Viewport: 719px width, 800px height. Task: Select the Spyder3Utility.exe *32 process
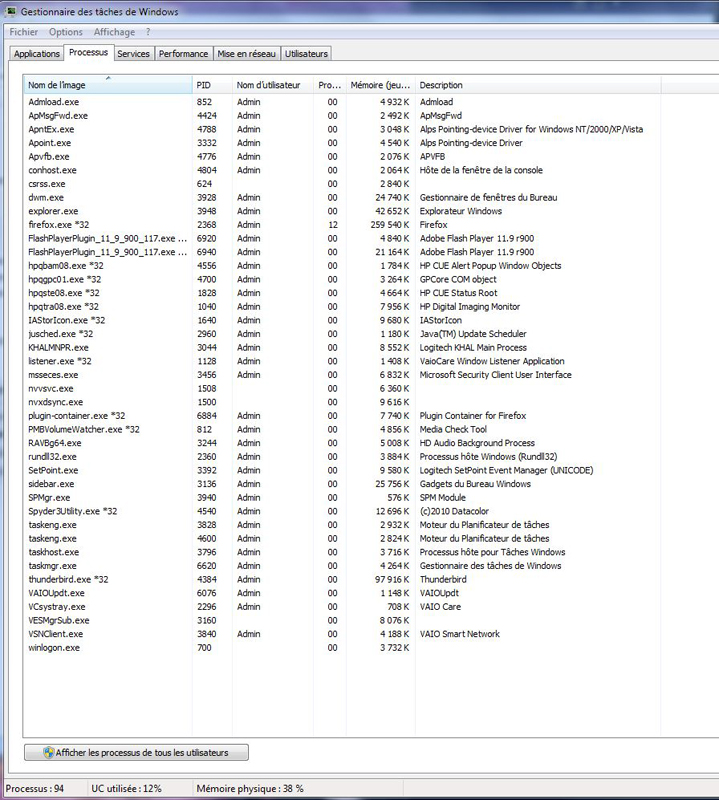point(344,512)
